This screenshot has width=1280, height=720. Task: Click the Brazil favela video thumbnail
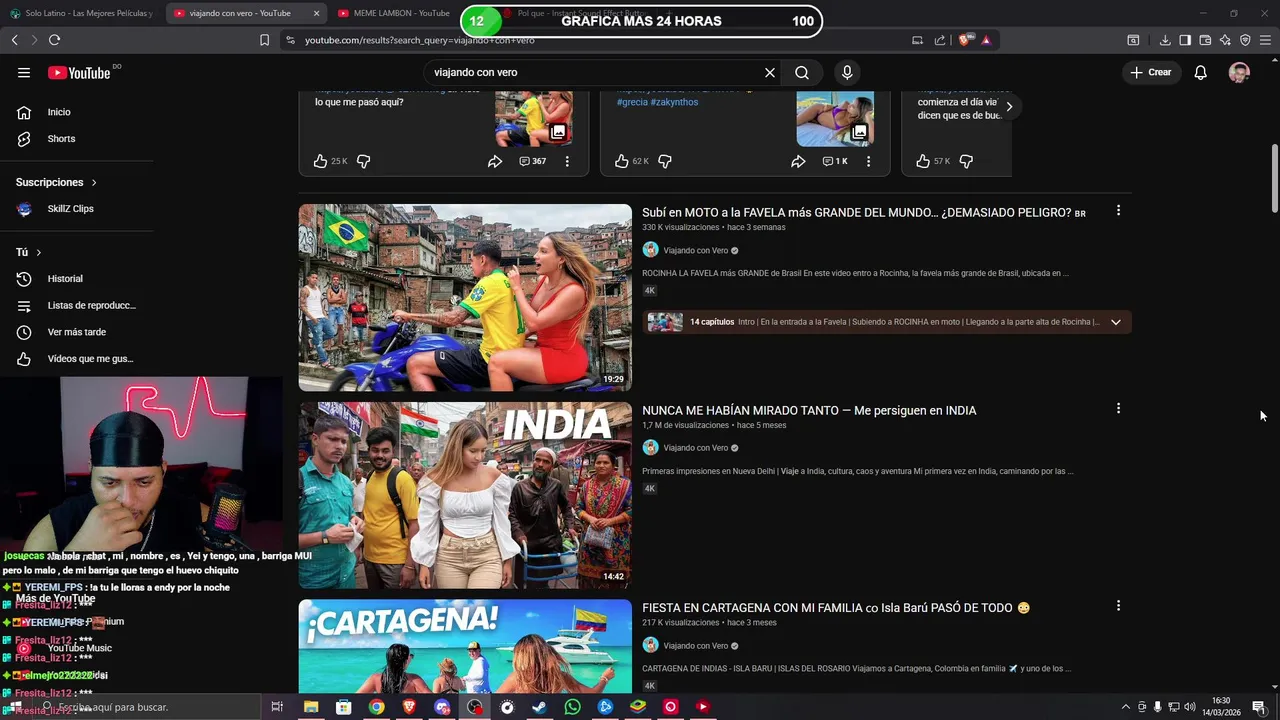pos(465,297)
